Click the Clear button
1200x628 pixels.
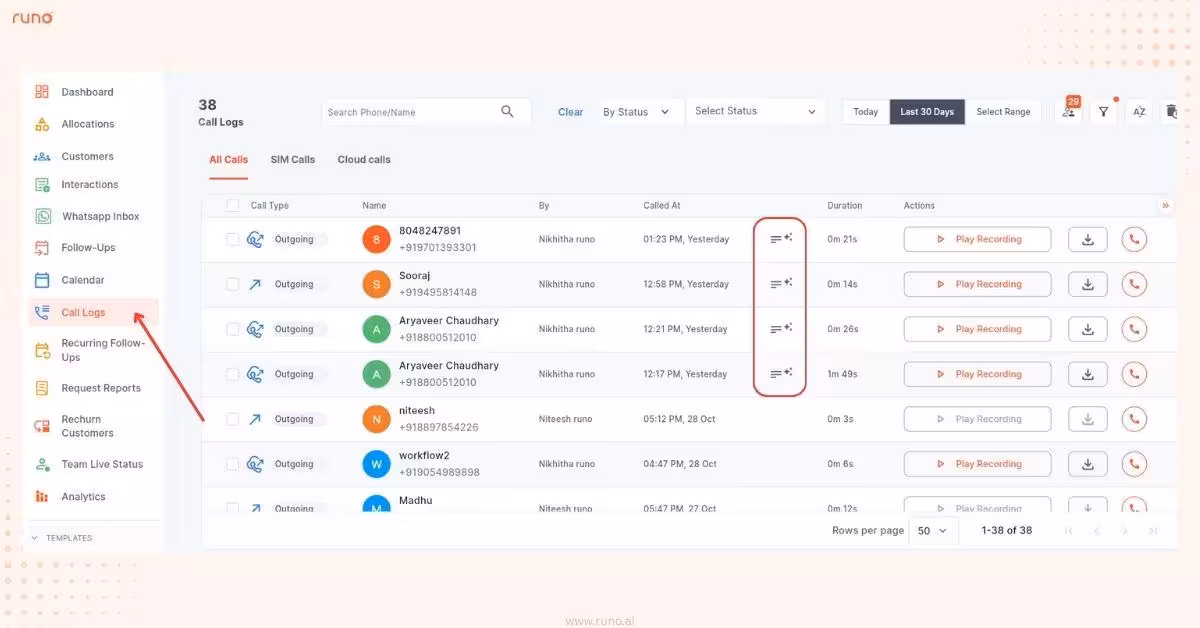click(570, 111)
